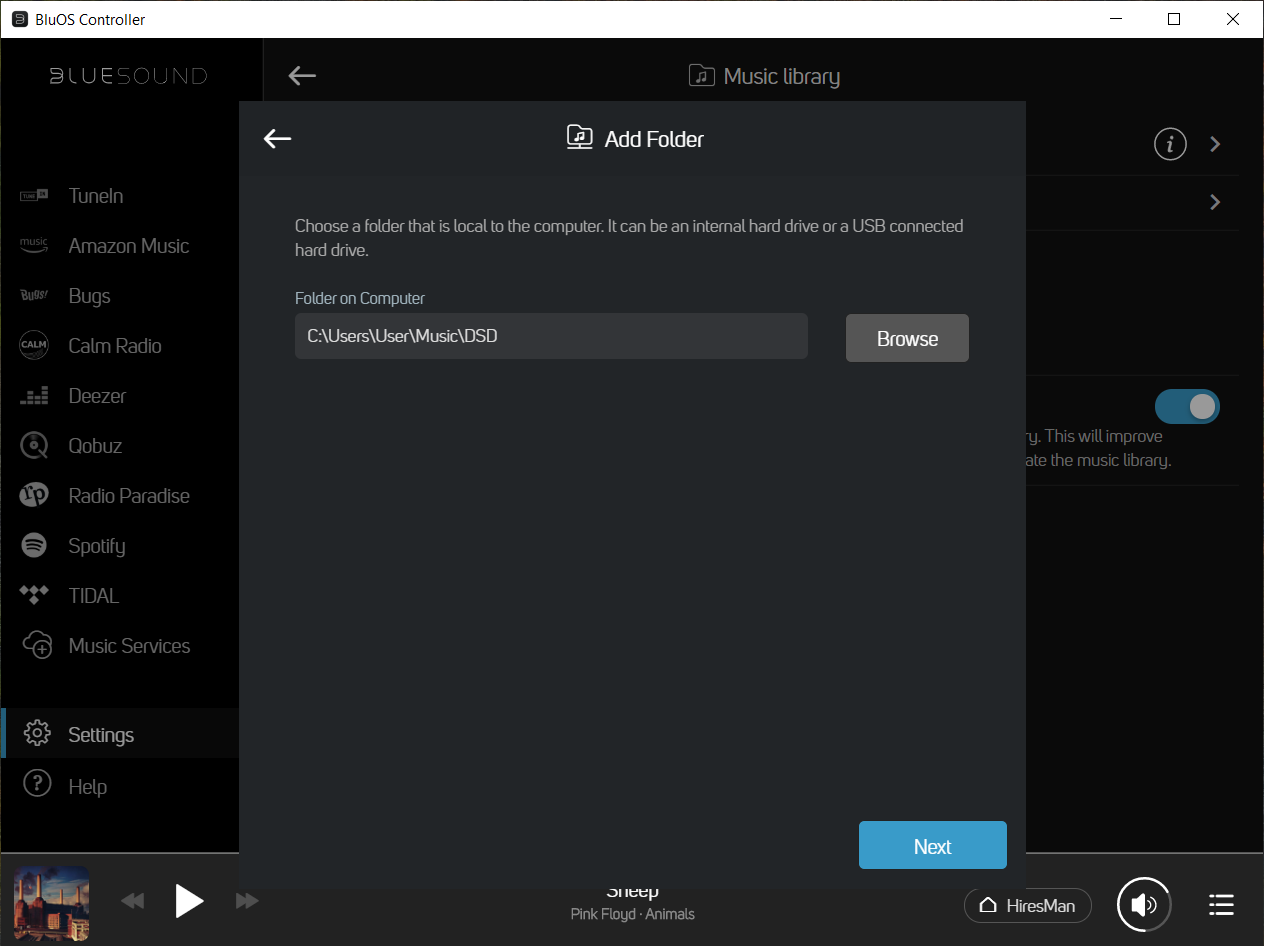Viewport: 1264px width, 946px height.
Task: Click the Animals album art thumbnail
Action: click(51, 903)
